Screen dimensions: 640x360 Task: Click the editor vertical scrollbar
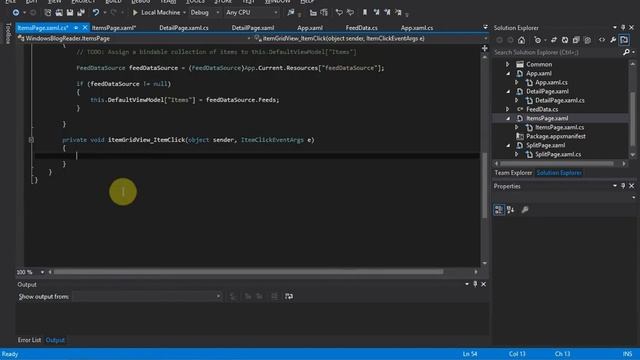pos(484,186)
